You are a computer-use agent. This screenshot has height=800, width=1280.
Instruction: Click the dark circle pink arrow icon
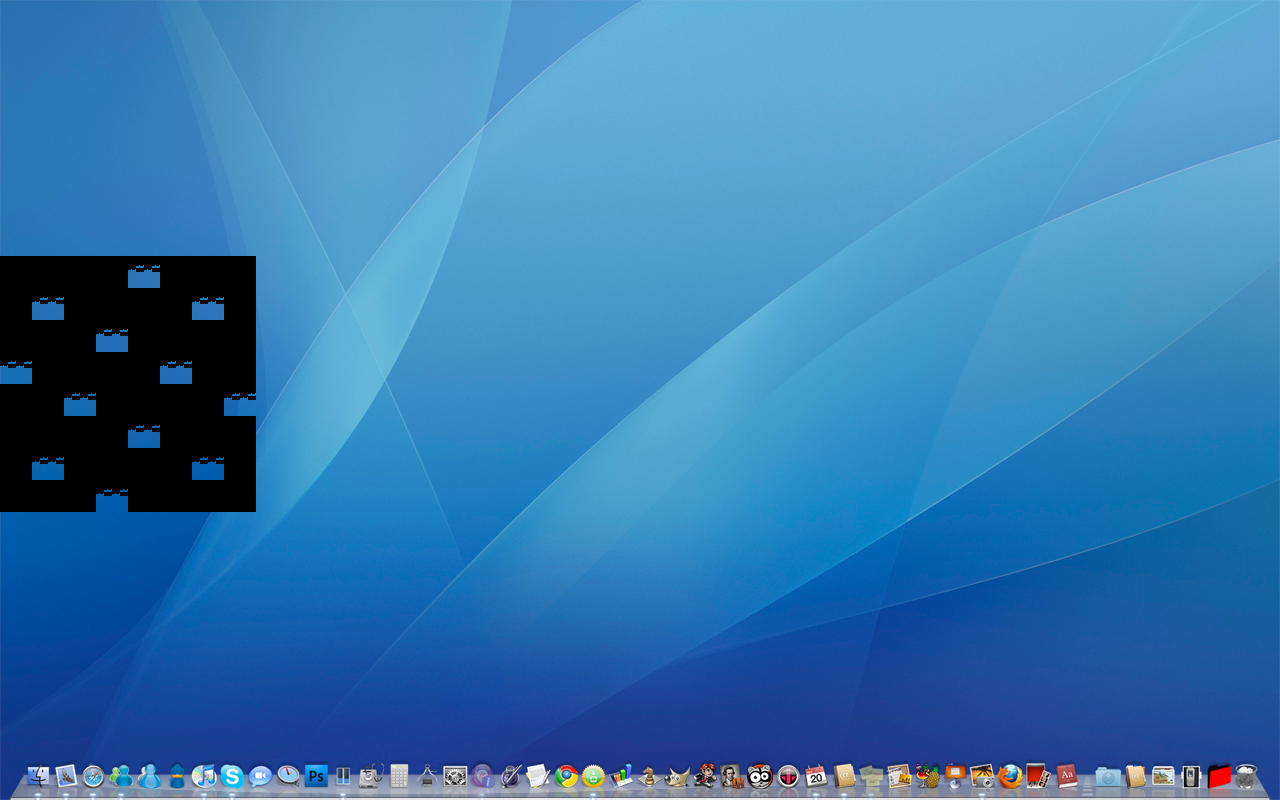coord(788,775)
